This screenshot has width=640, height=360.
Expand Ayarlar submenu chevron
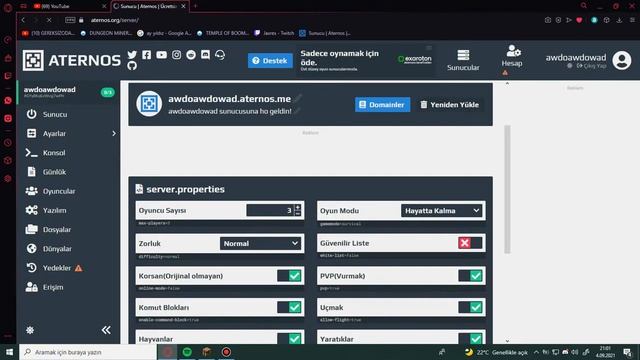pos(114,133)
